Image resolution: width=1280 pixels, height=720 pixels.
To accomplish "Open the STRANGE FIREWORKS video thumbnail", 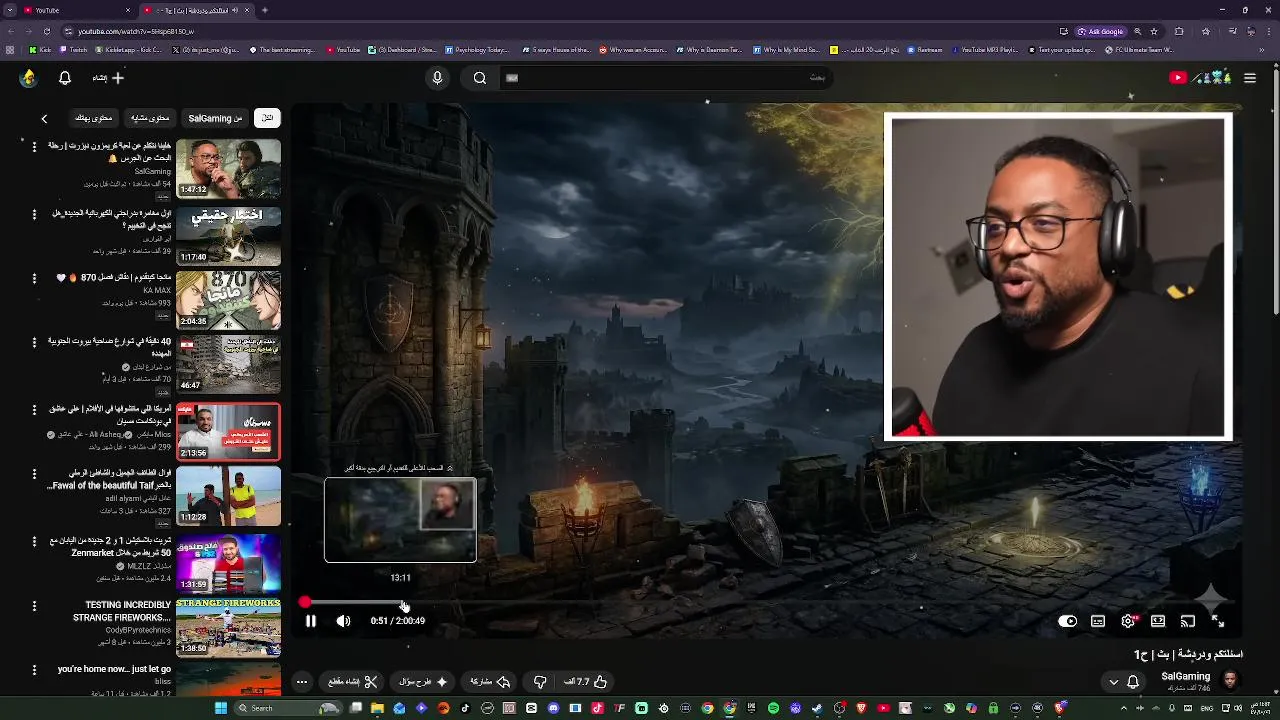I will pyautogui.click(x=229, y=628).
